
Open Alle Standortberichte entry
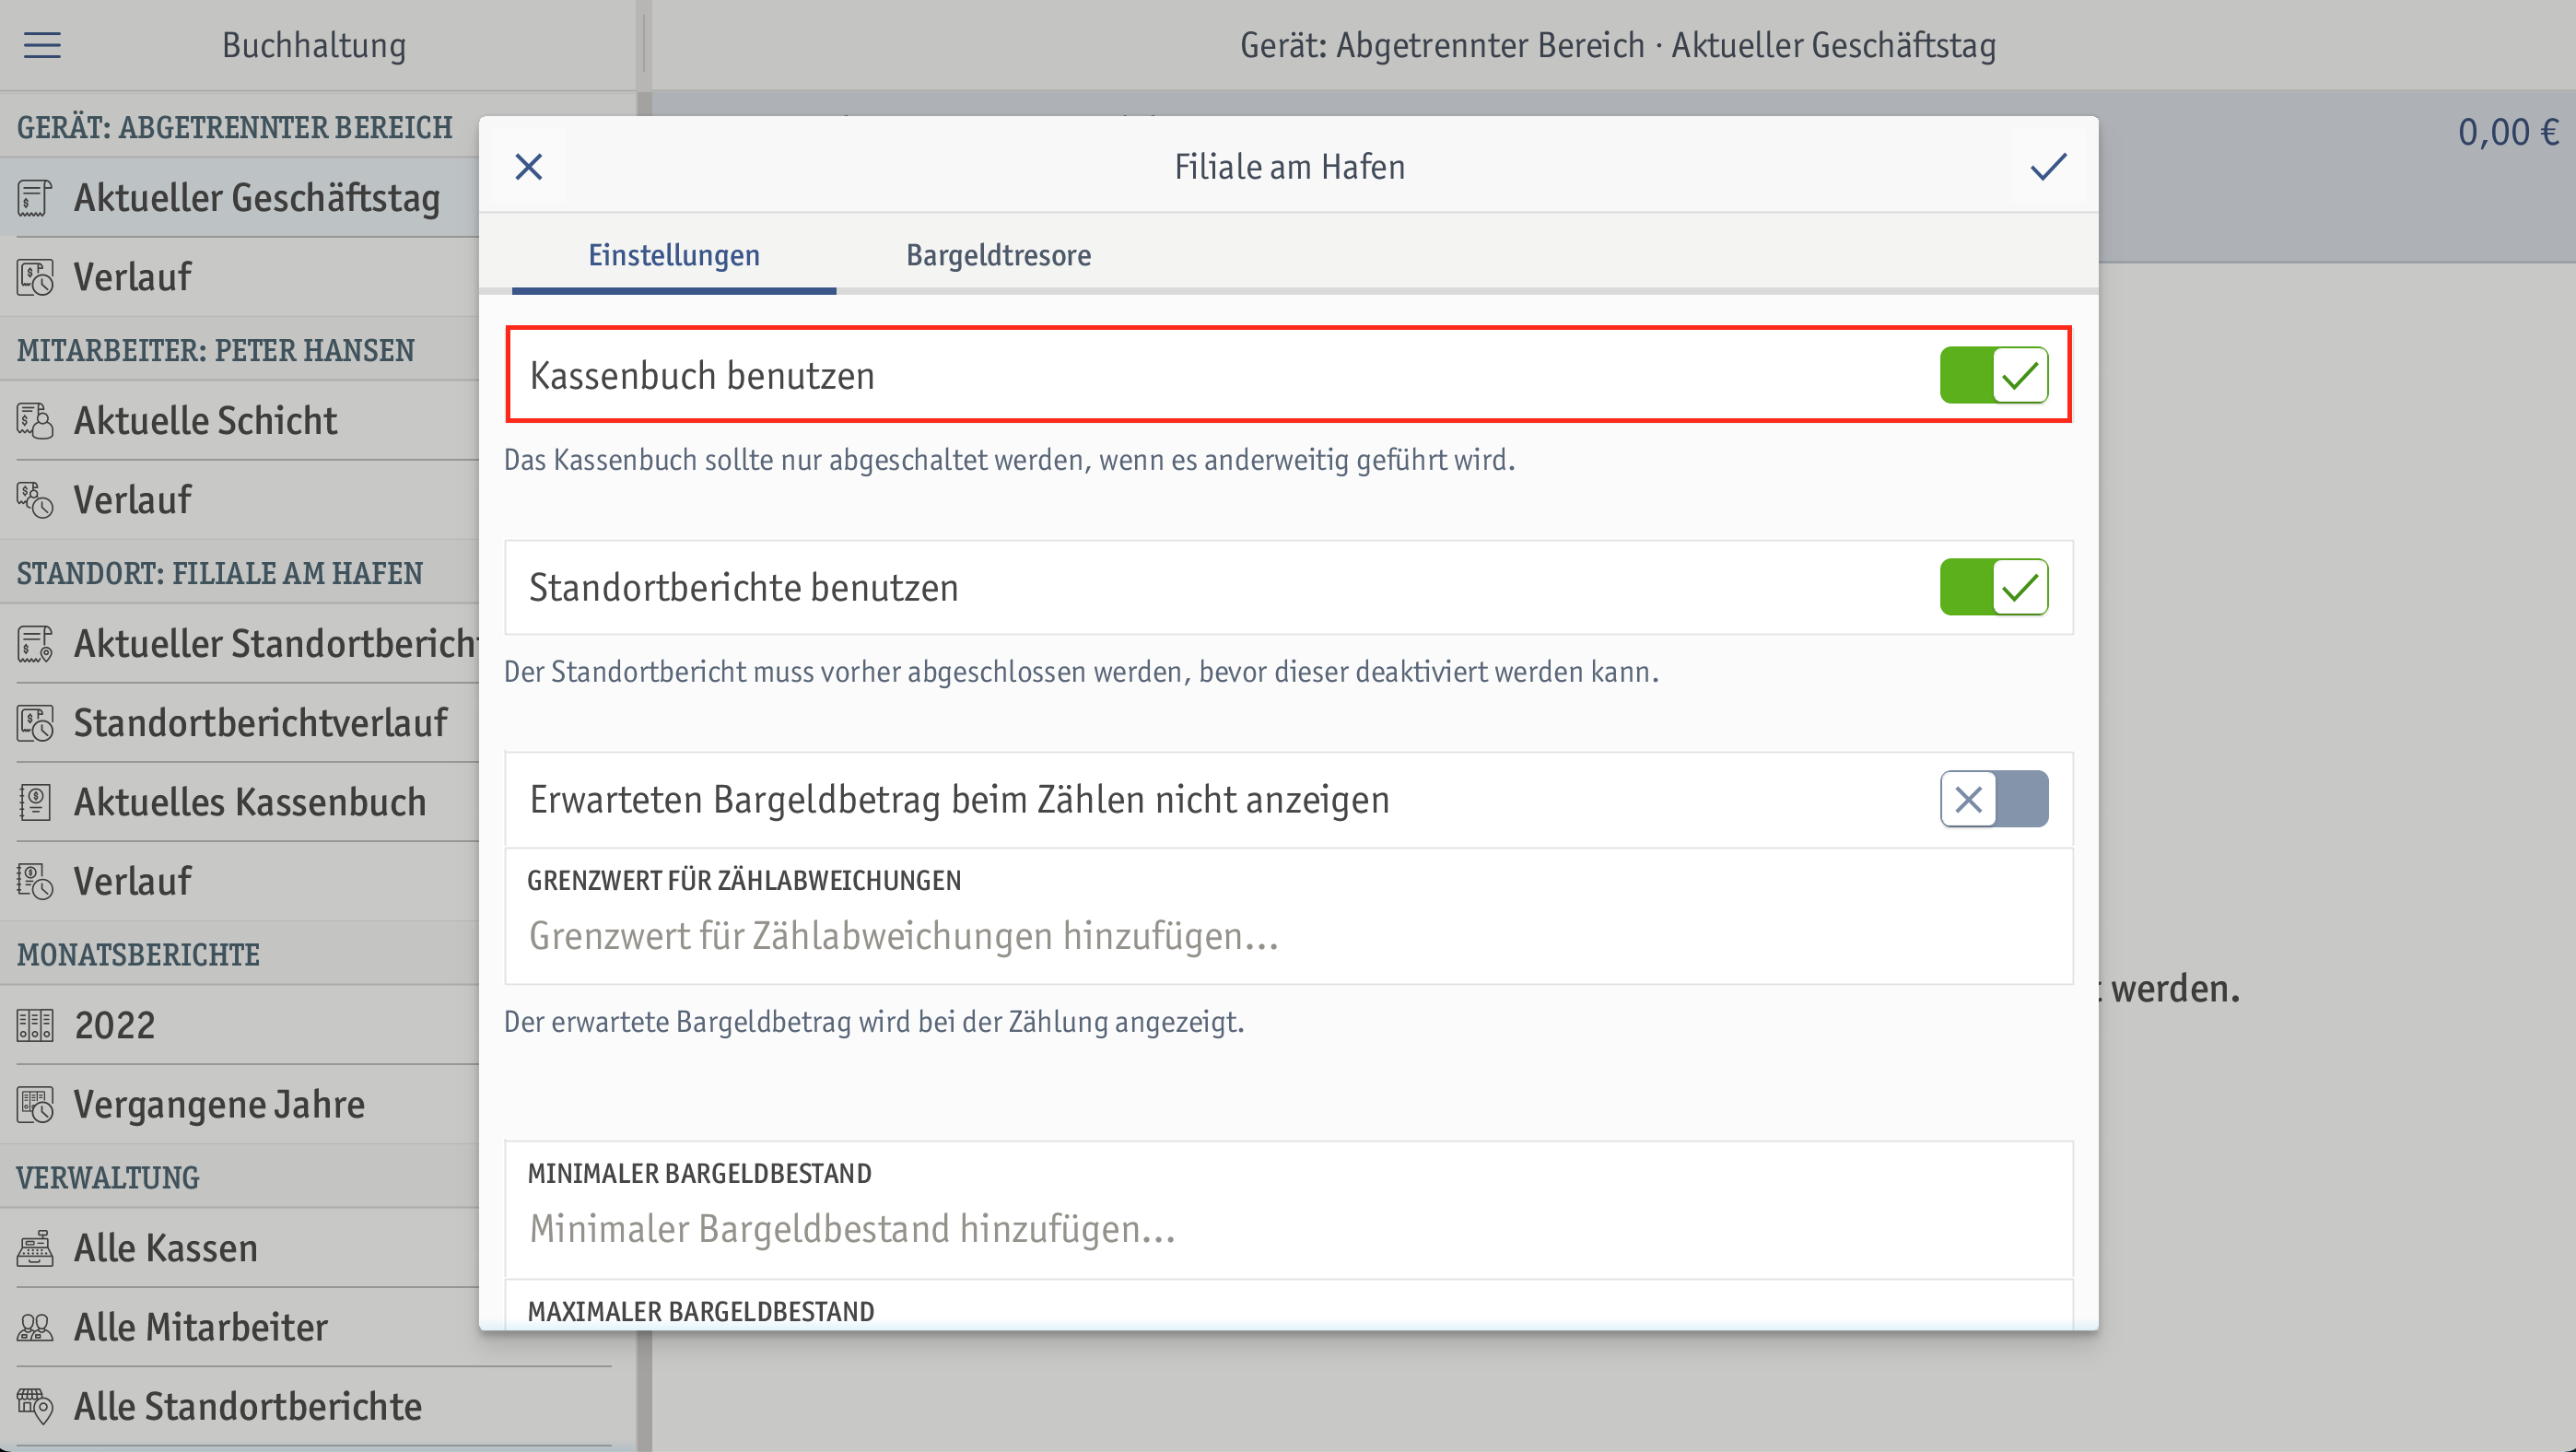(x=247, y=1406)
